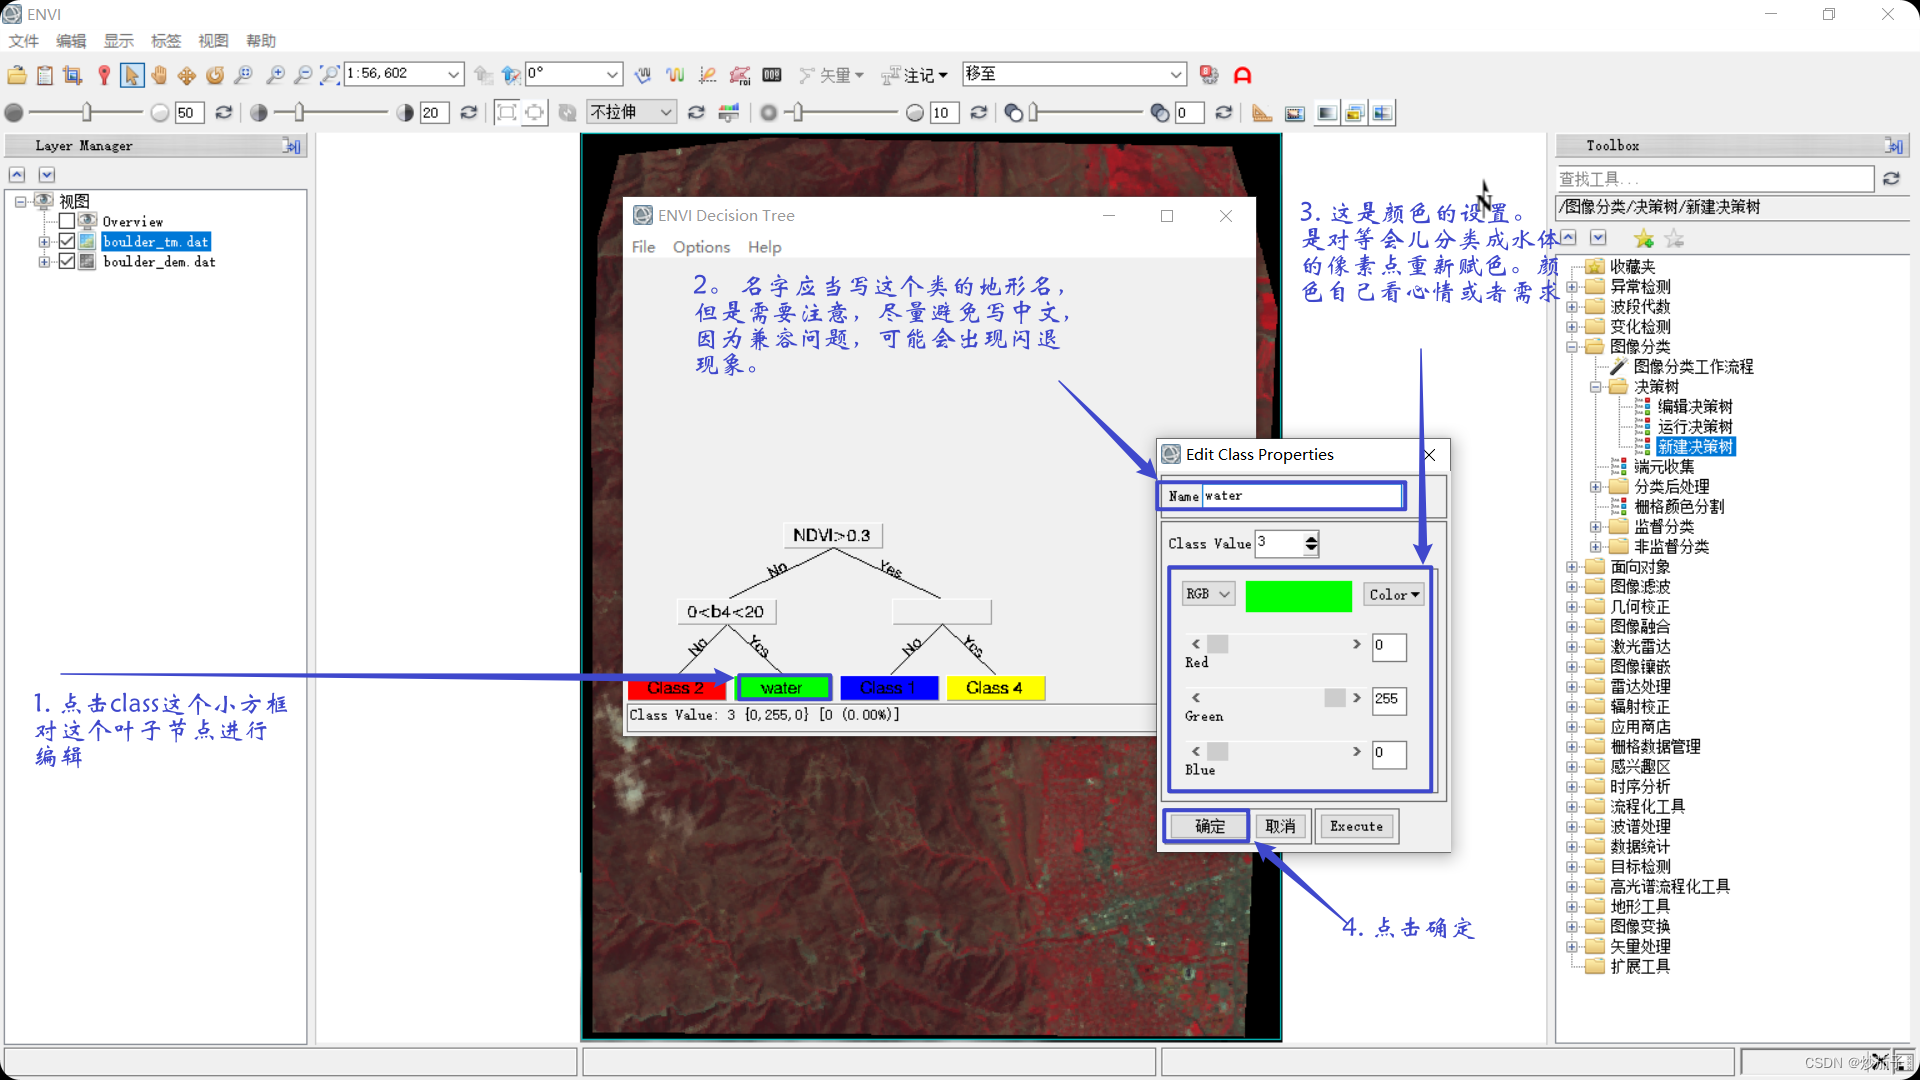The height and width of the screenshot is (1080, 1920).
Task: Click the Zoom In magnifier tool
Action: [x=275, y=75]
